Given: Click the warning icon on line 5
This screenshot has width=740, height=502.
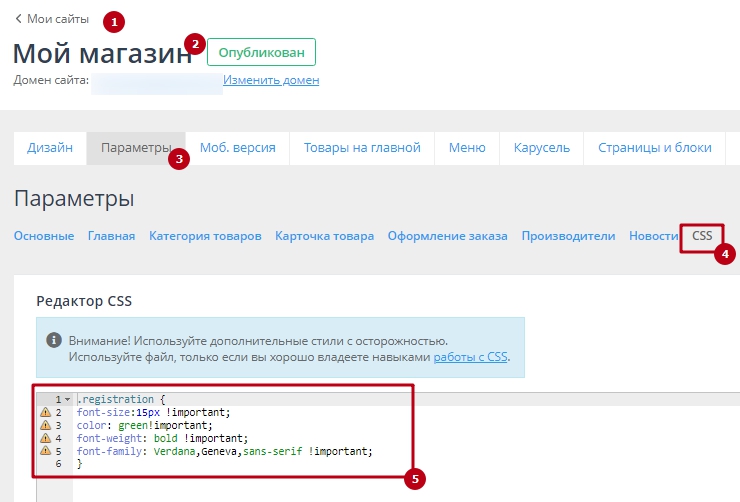Looking at the screenshot, I should tap(45, 451).
